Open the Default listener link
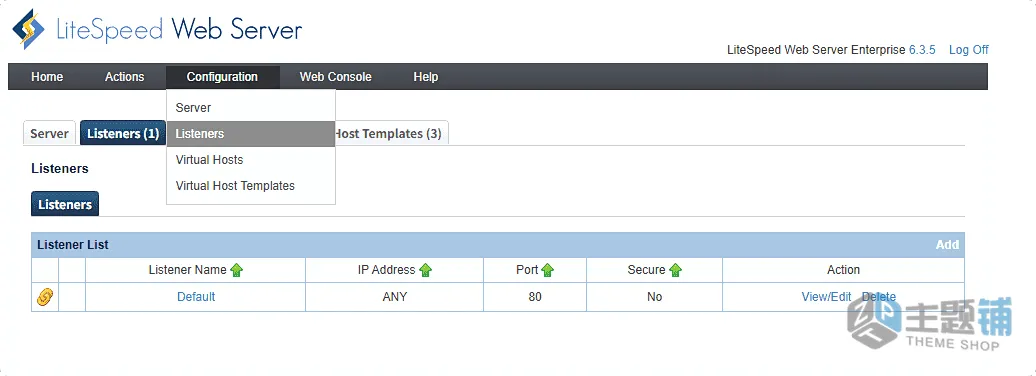Screen dimensions: 1036x376 pyautogui.click(x=196, y=297)
